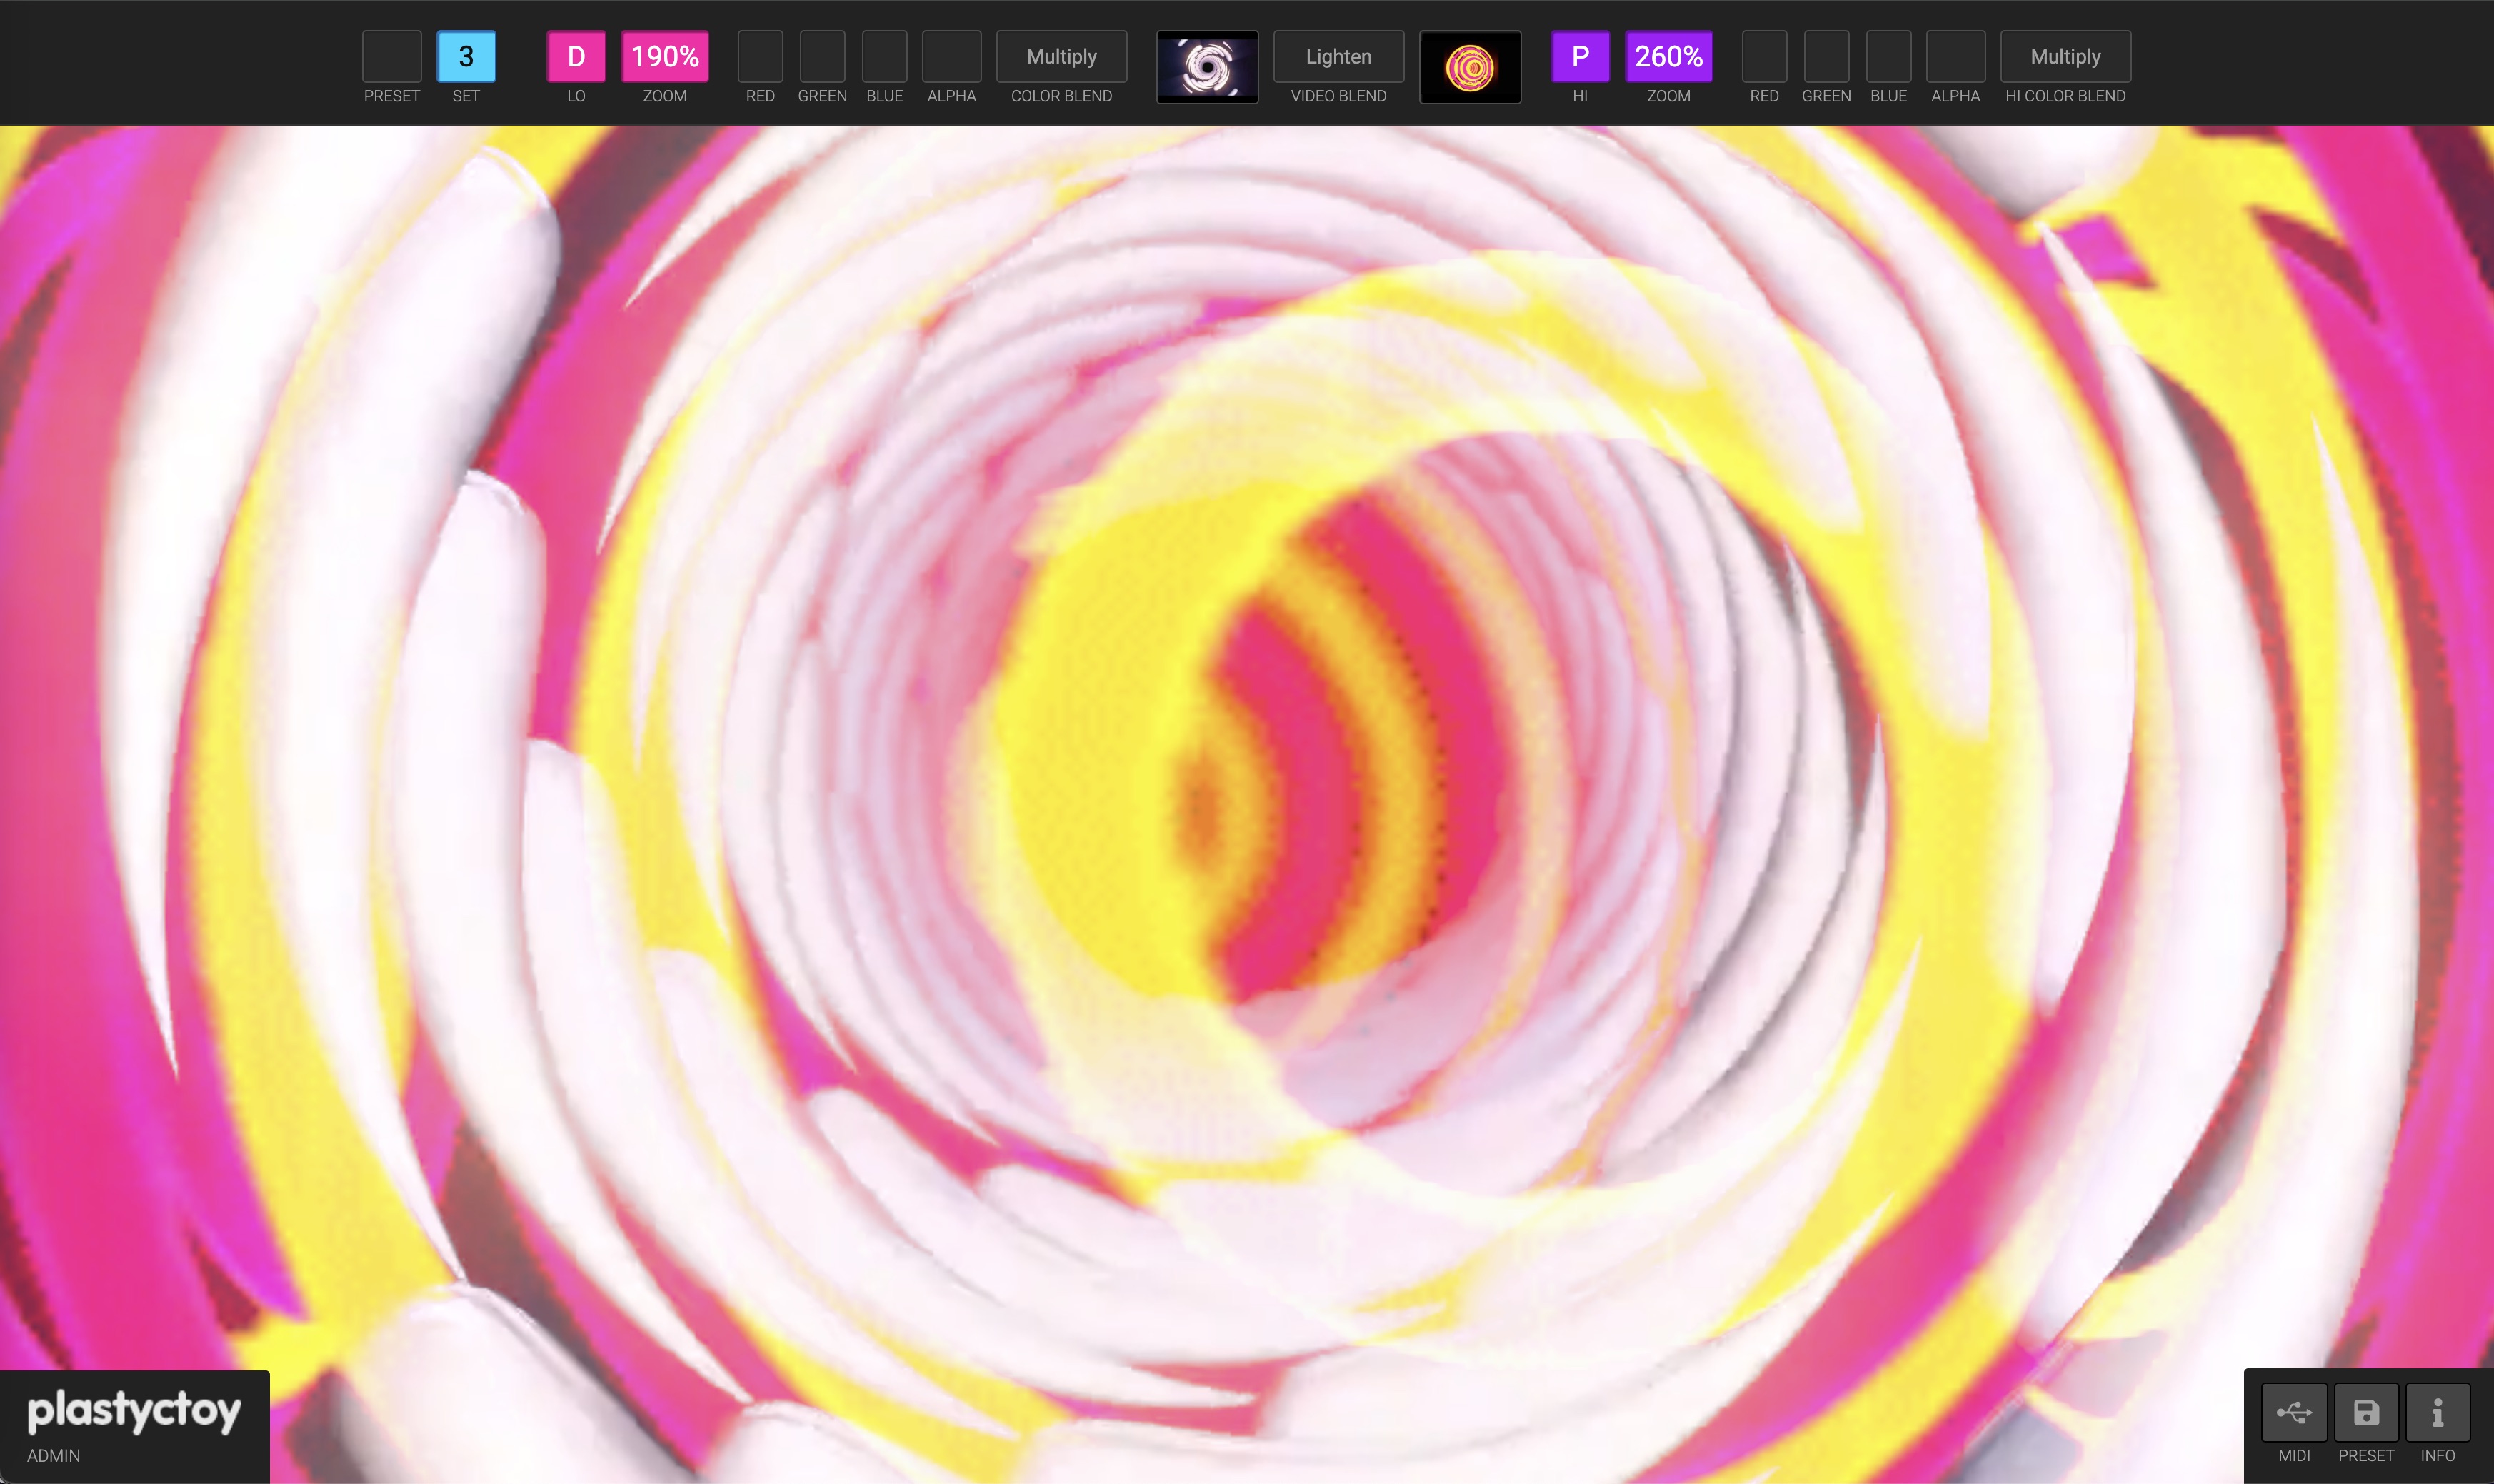Viewport: 2494px width, 1484px height.
Task: Select the white spiral LO video thumbnail
Action: point(1207,67)
